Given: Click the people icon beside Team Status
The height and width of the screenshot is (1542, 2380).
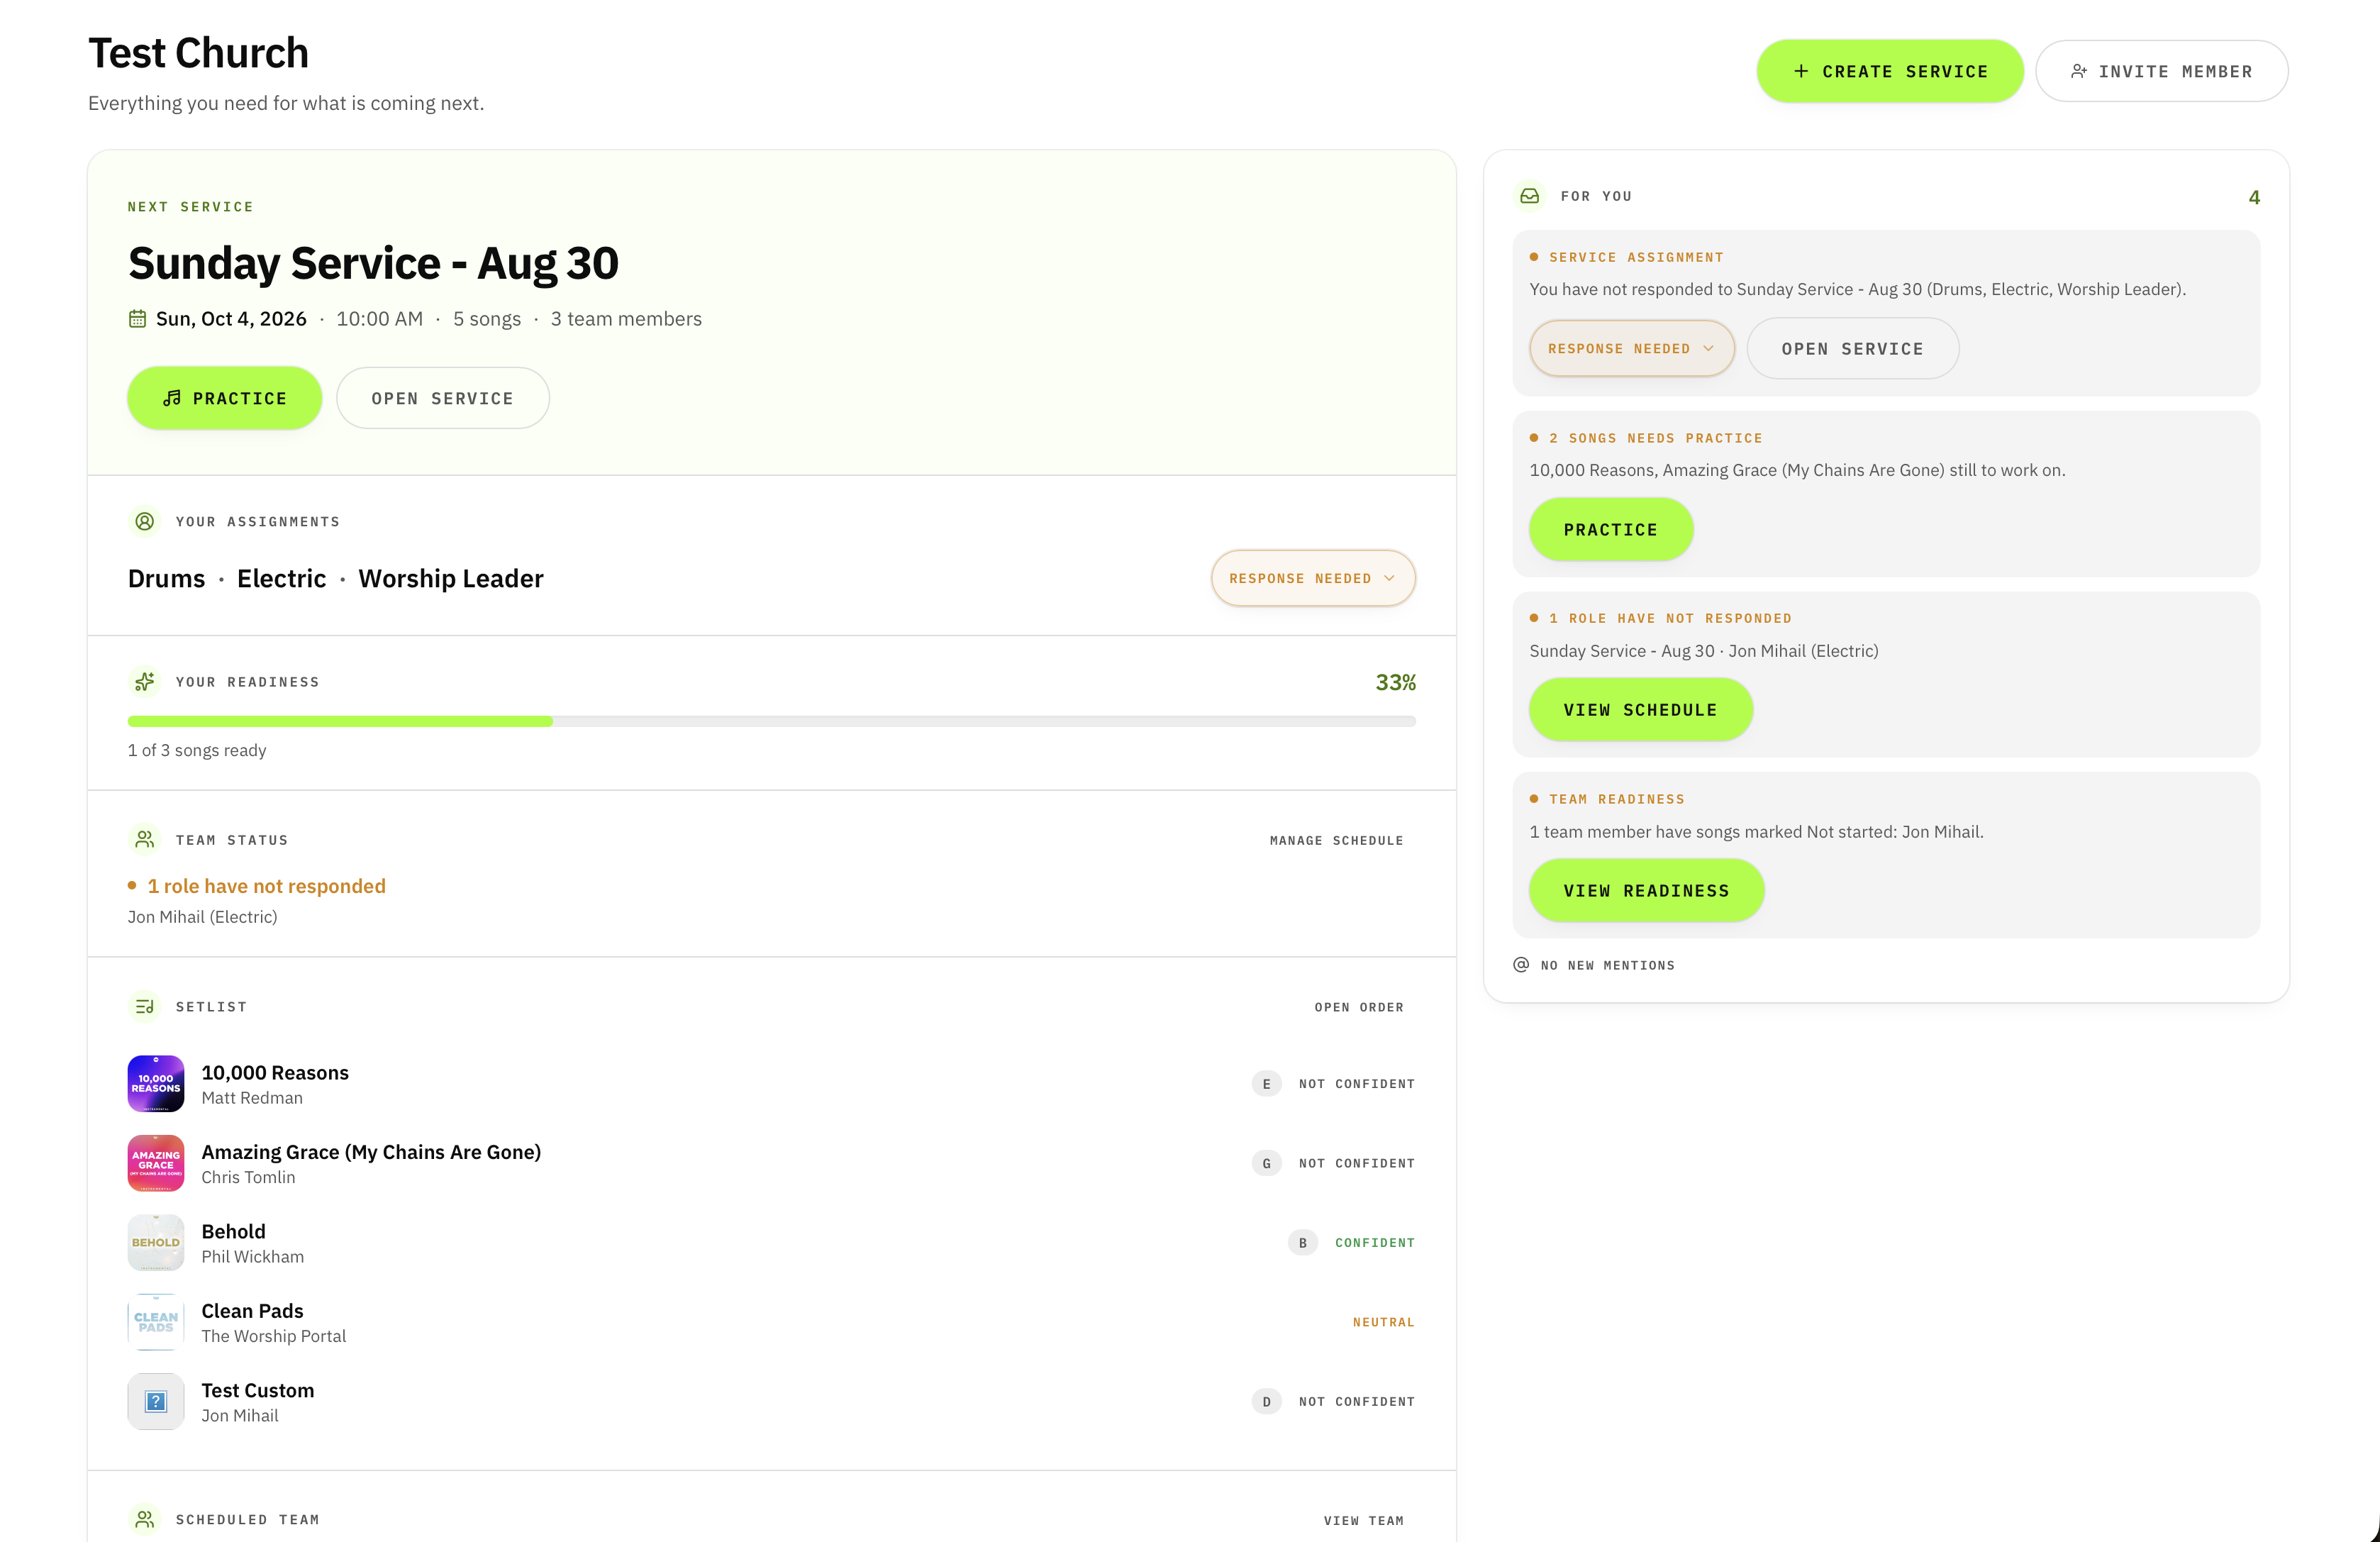Looking at the screenshot, I should 144,840.
